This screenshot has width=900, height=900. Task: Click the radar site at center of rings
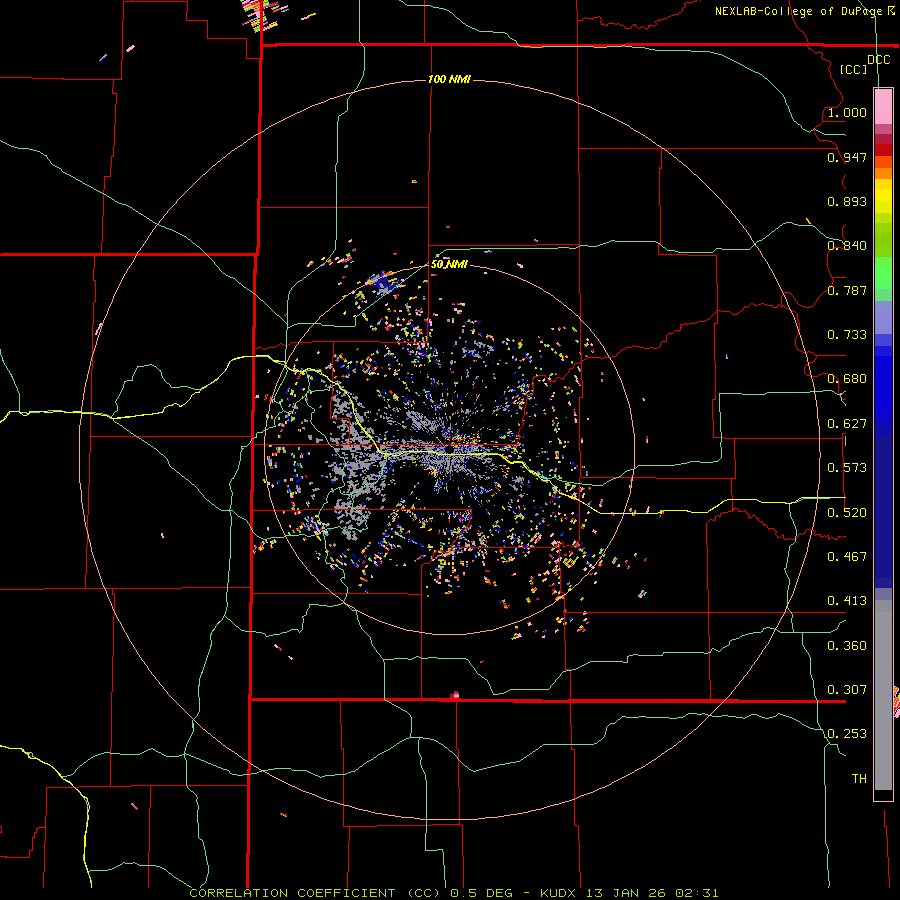pos(449,449)
